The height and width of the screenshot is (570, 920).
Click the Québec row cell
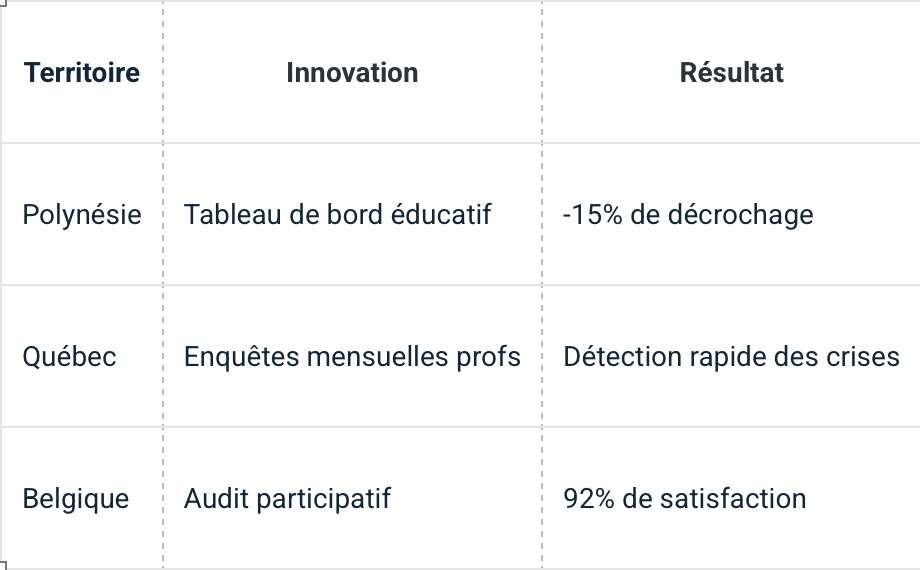click(x=70, y=357)
